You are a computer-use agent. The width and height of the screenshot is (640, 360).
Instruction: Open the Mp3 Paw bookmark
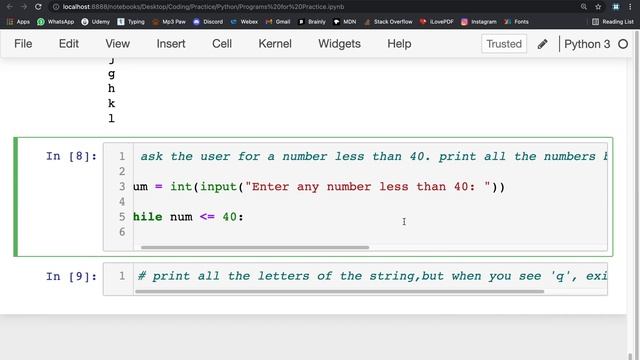(x=169, y=22)
